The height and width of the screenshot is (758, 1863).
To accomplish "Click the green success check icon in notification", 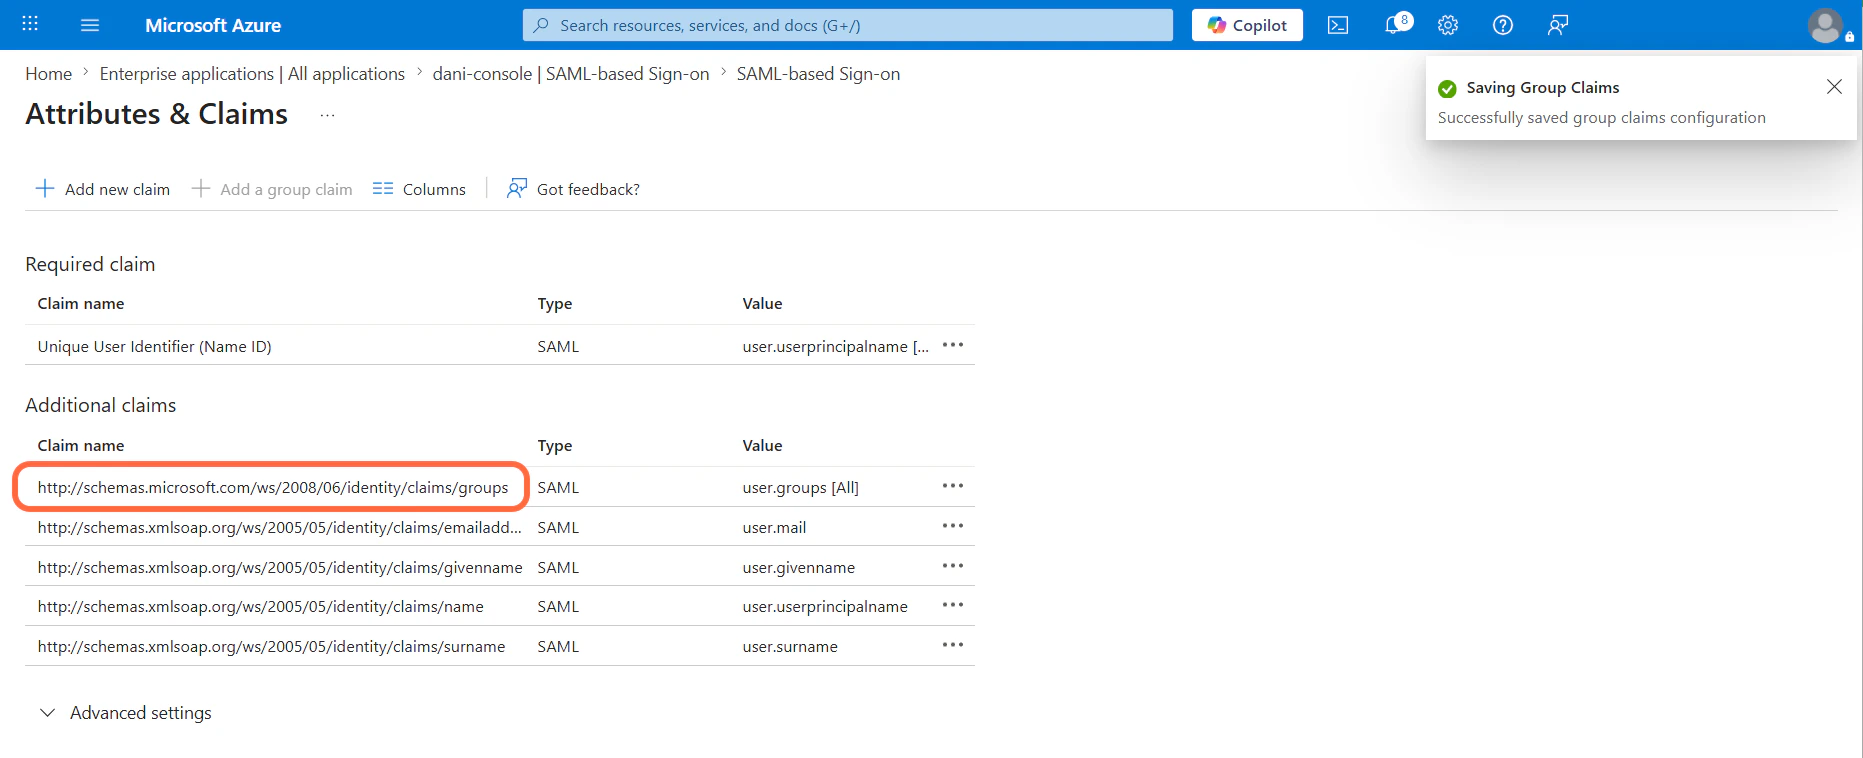I will (x=1447, y=89).
